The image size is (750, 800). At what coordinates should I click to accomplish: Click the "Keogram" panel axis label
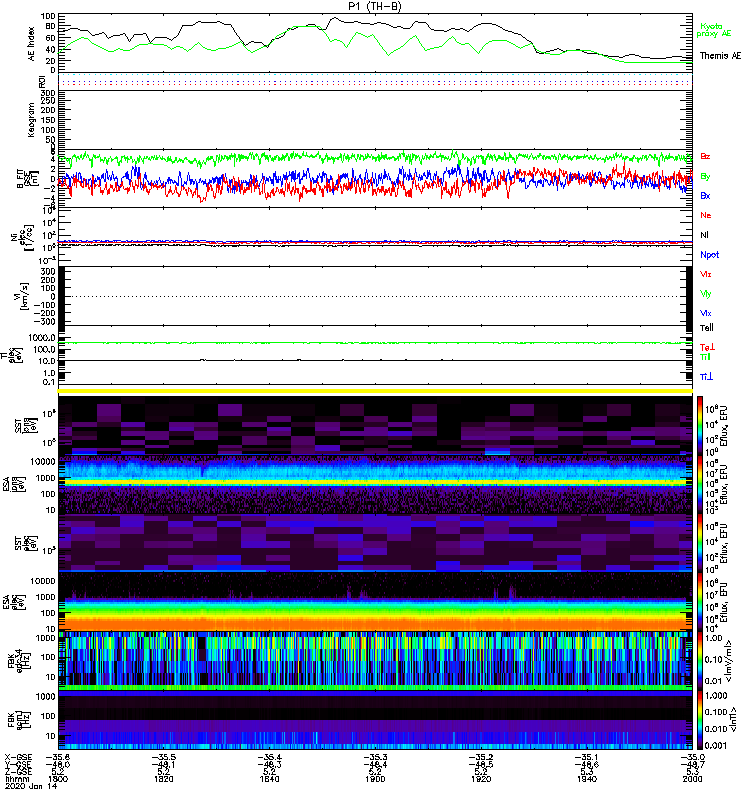(x=31, y=120)
